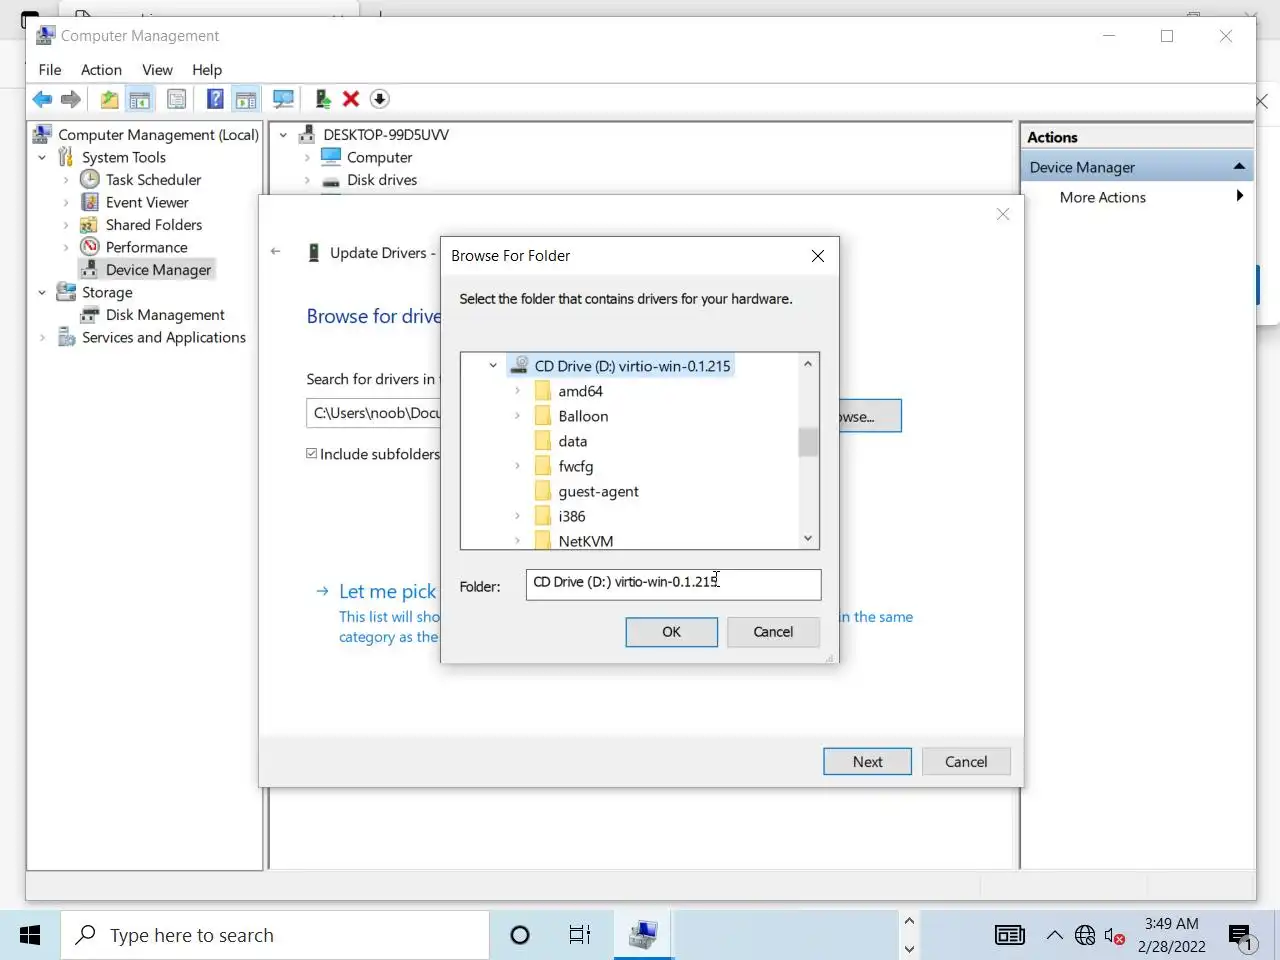Click the Balloon folder in browse tree
1280x960 pixels.
click(x=583, y=416)
